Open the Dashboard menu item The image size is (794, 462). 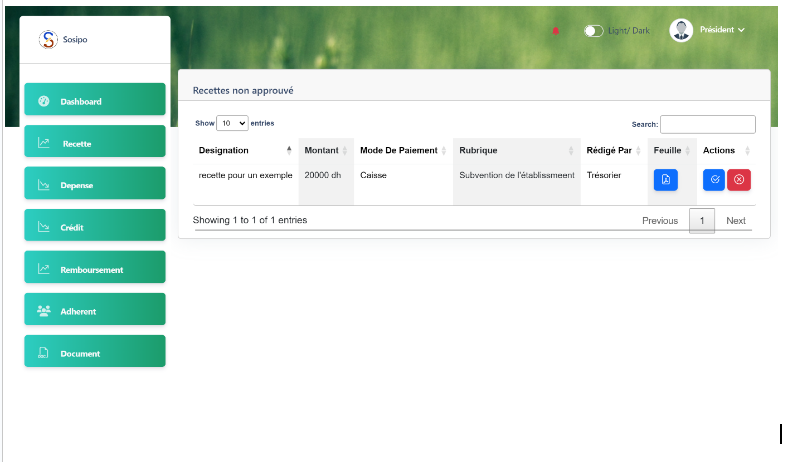coord(95,99)
